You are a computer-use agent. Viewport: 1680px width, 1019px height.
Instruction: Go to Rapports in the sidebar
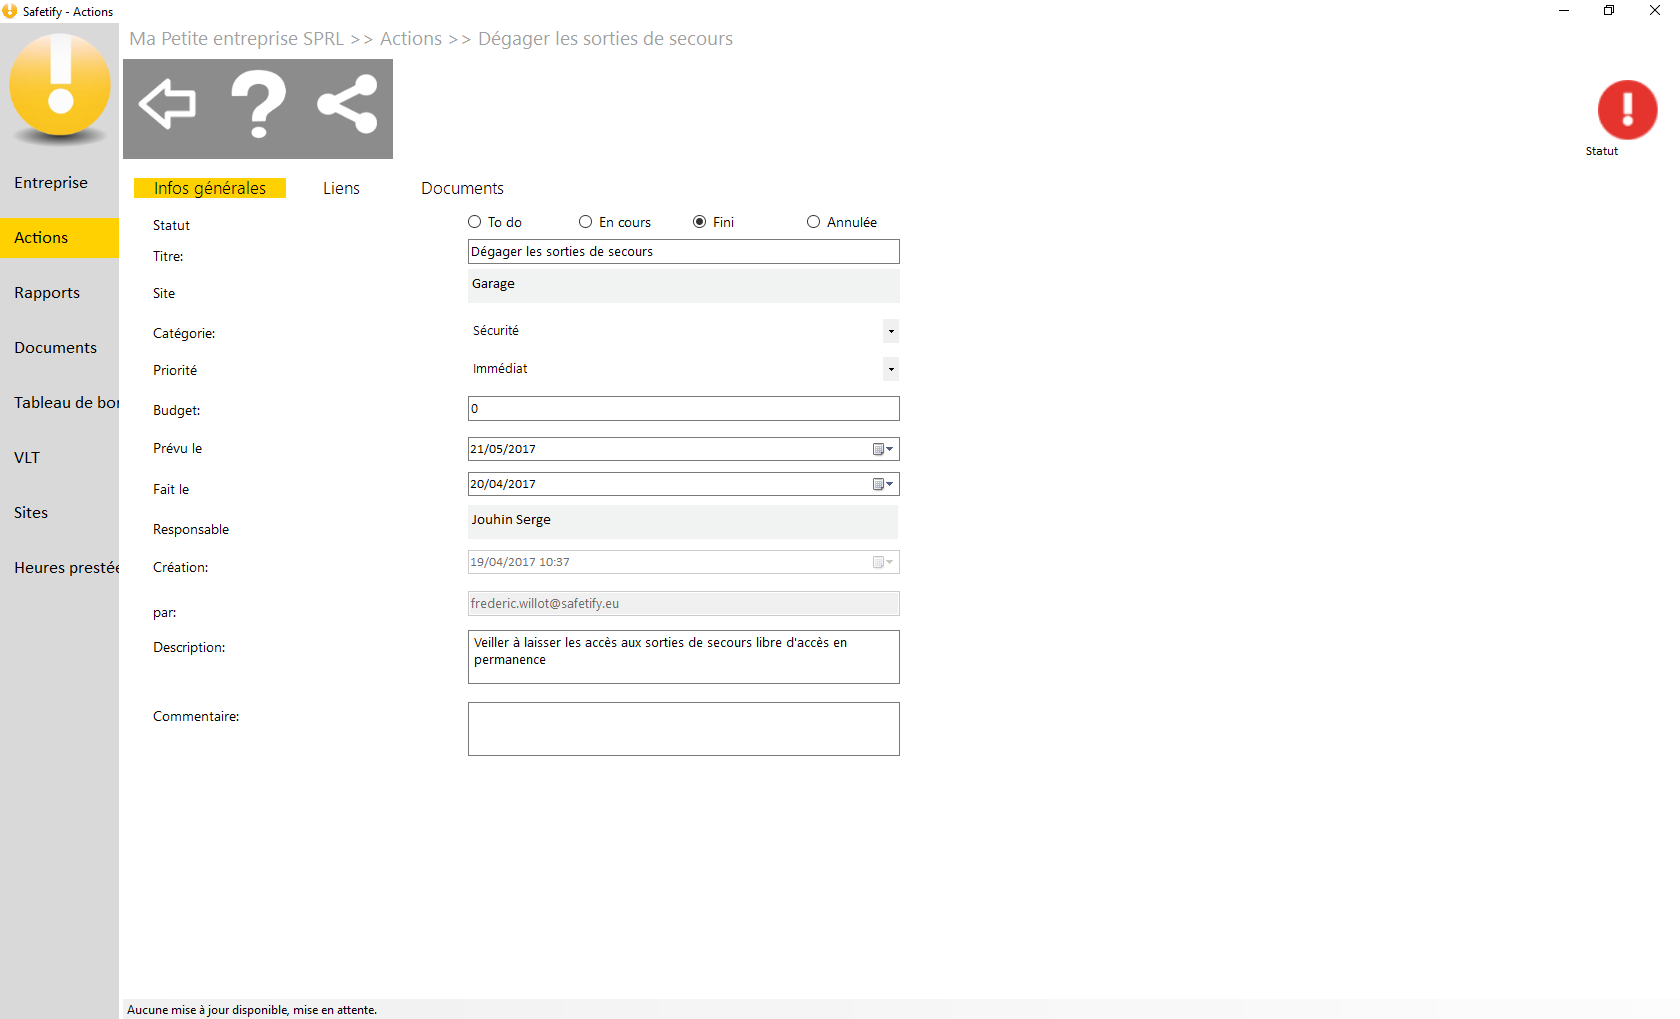pos(47,293)
